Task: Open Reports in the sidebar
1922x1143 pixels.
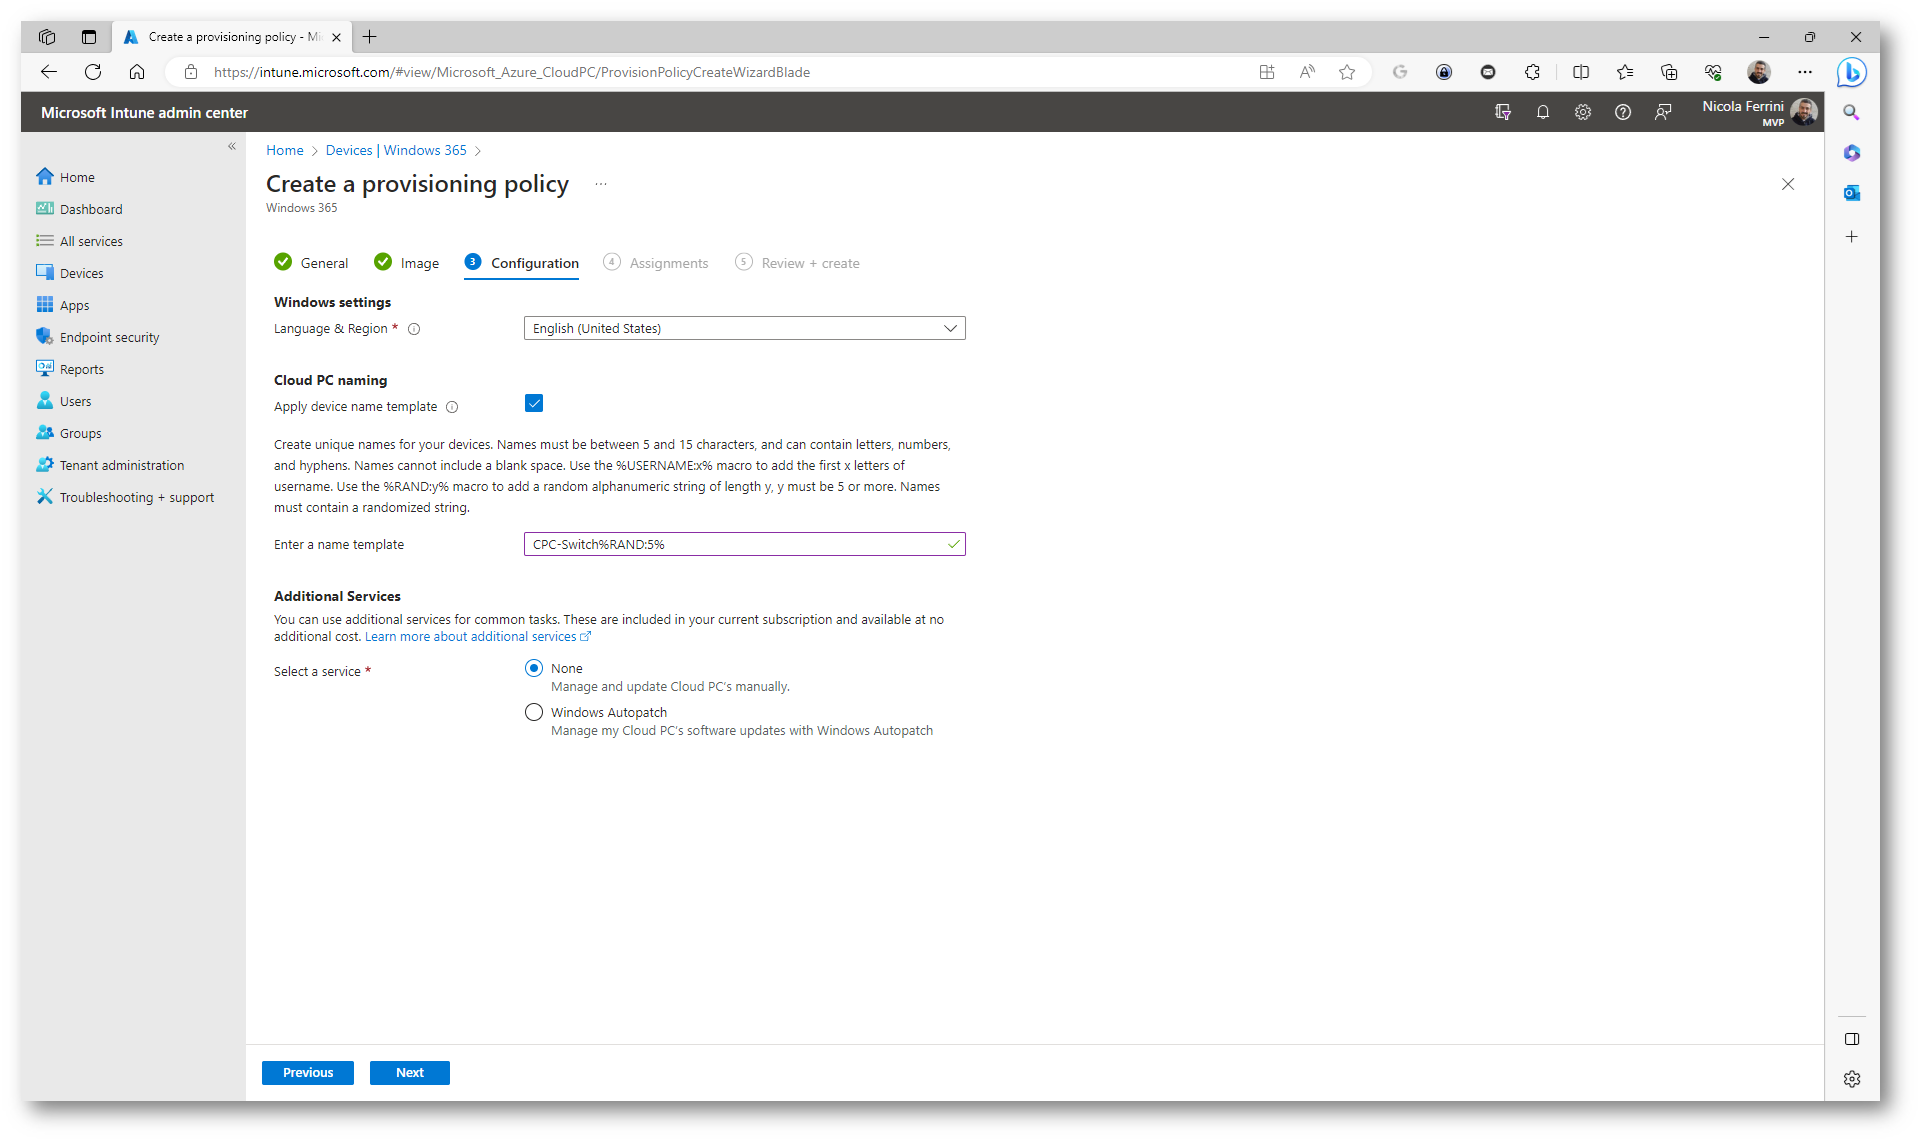Action: 69,369
